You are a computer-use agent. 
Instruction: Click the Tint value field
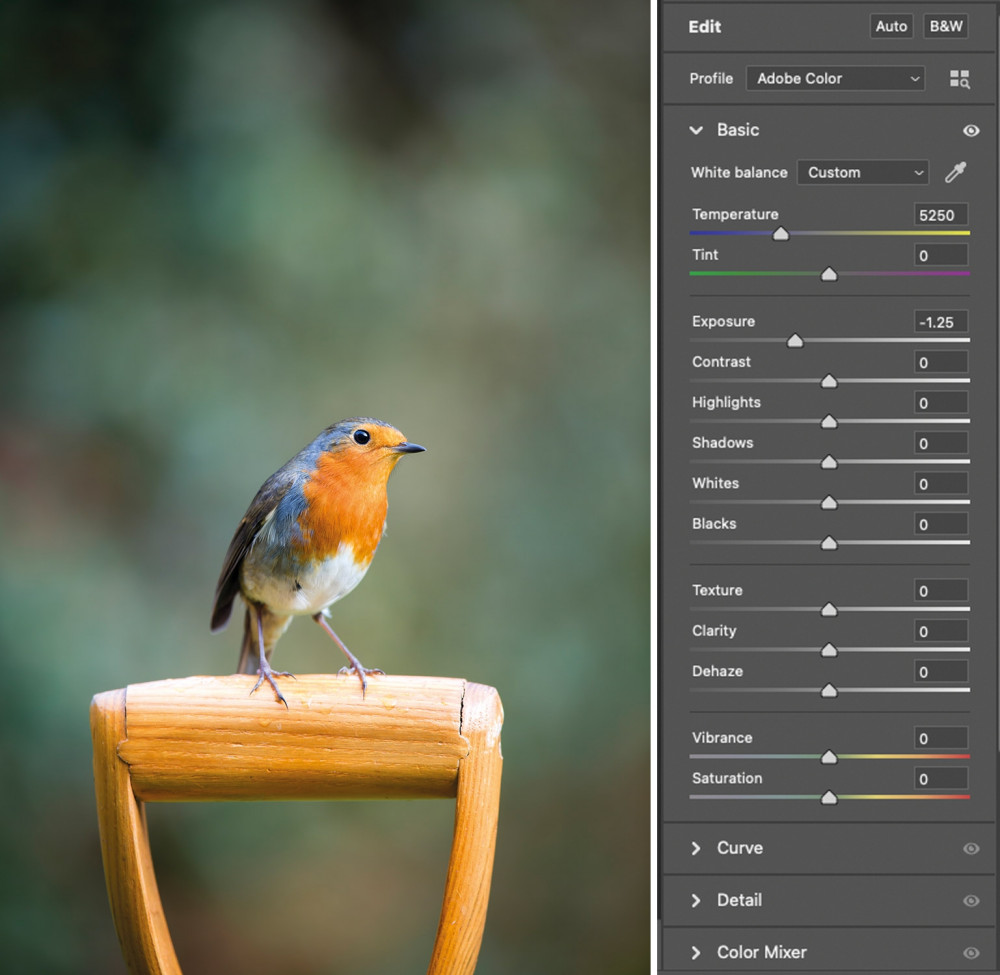pos(941,255)
